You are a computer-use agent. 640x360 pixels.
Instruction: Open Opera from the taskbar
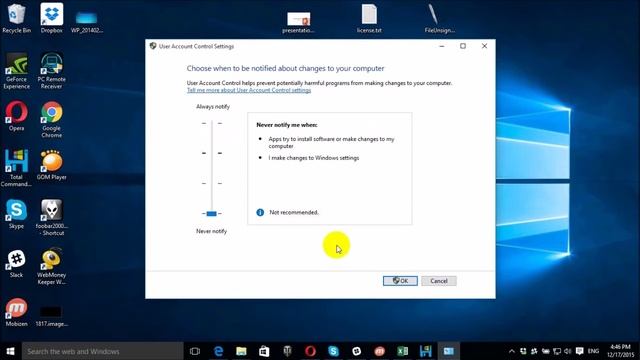[310, 351]
